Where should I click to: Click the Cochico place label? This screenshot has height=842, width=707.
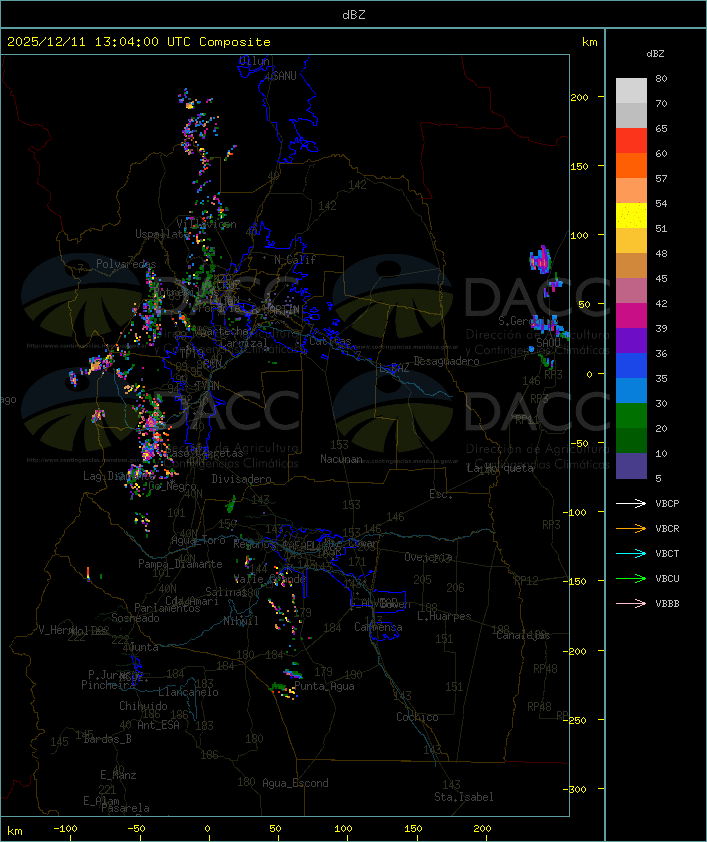(x=417, y=717)
